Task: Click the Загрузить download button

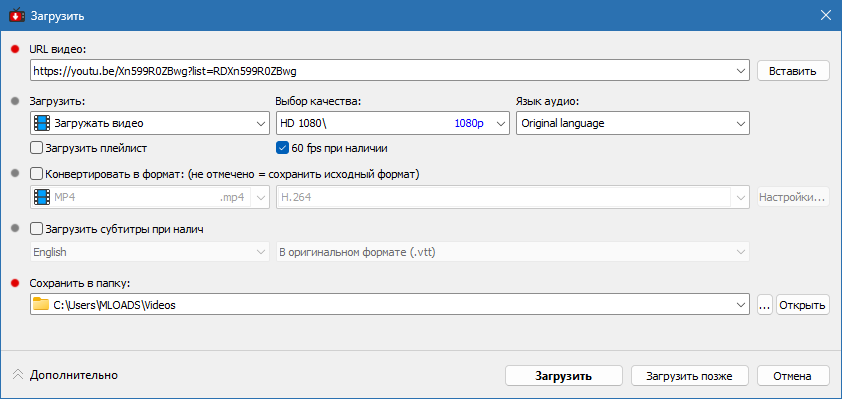Action: (x=563, y=375)
